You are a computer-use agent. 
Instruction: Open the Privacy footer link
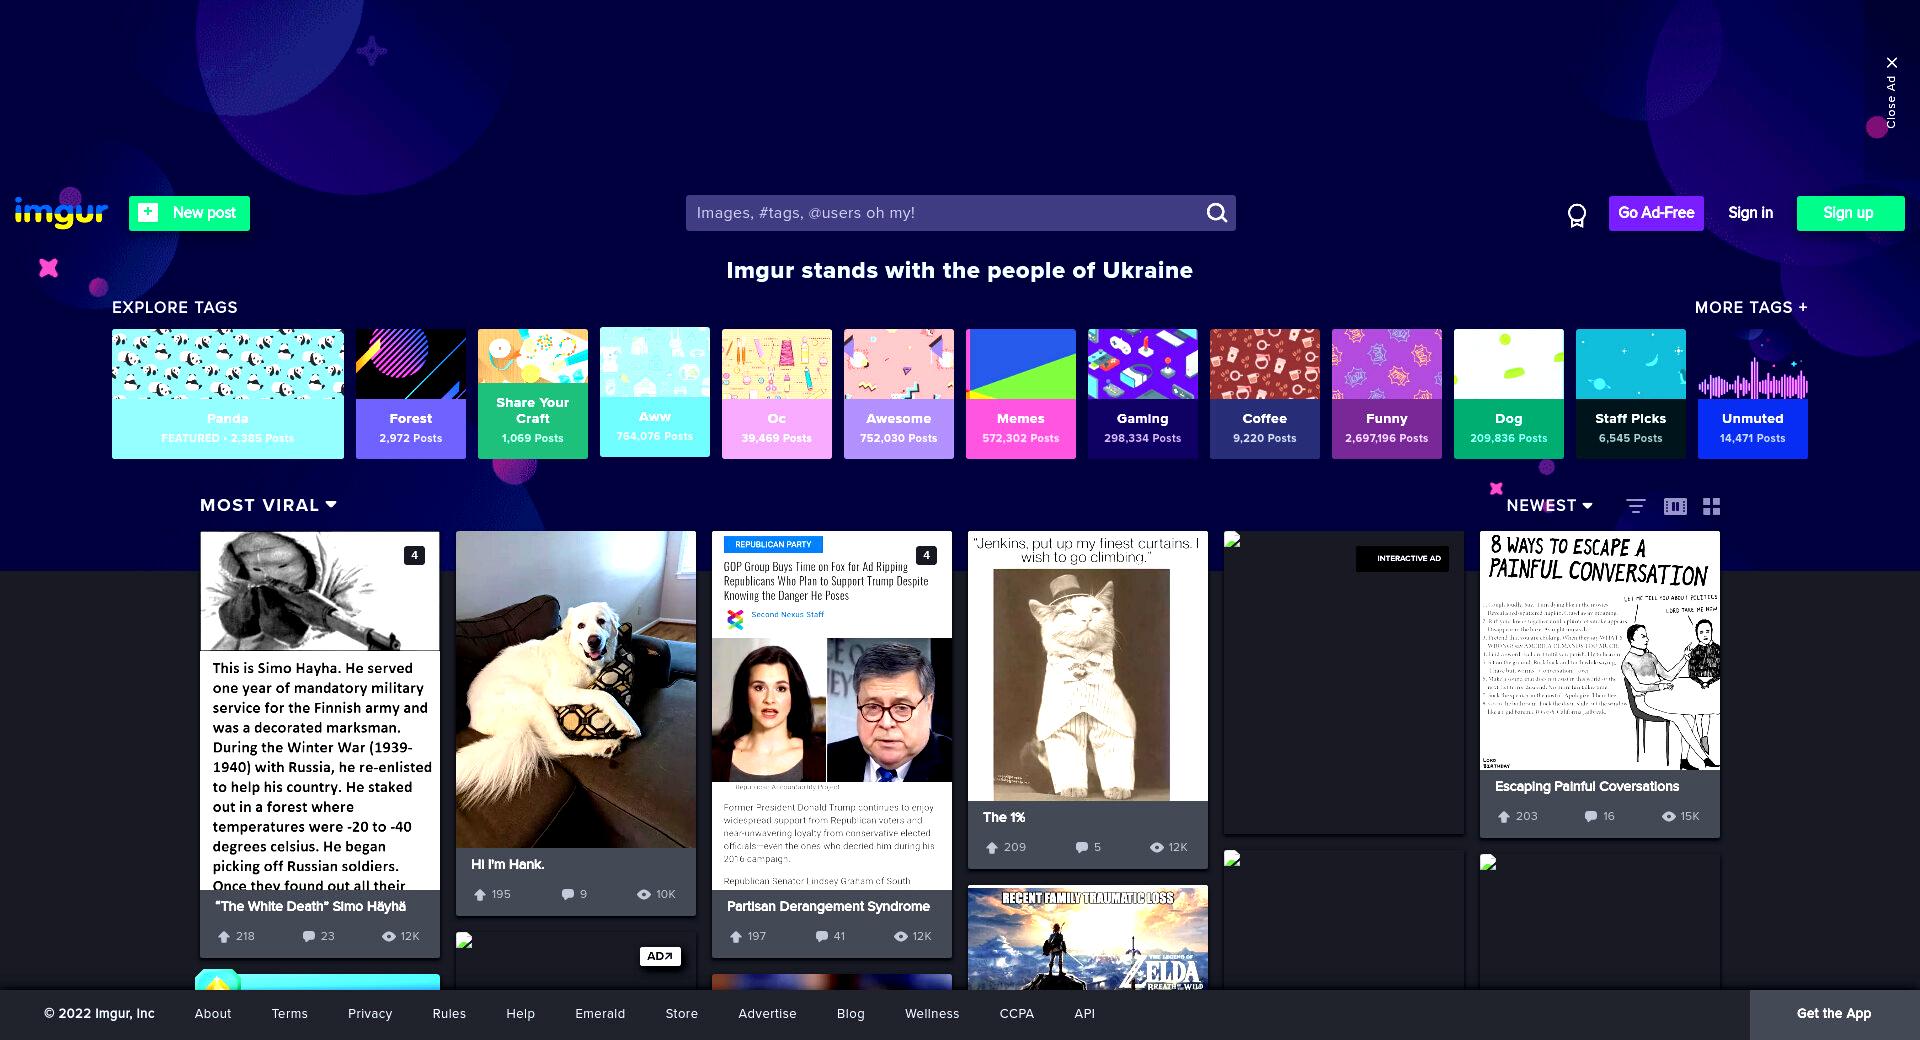pos(370,1014)
